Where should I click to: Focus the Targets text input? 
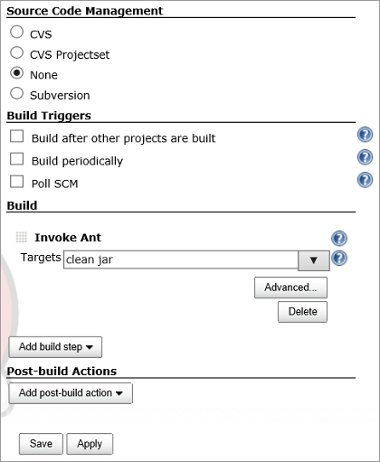pos(181,259)
